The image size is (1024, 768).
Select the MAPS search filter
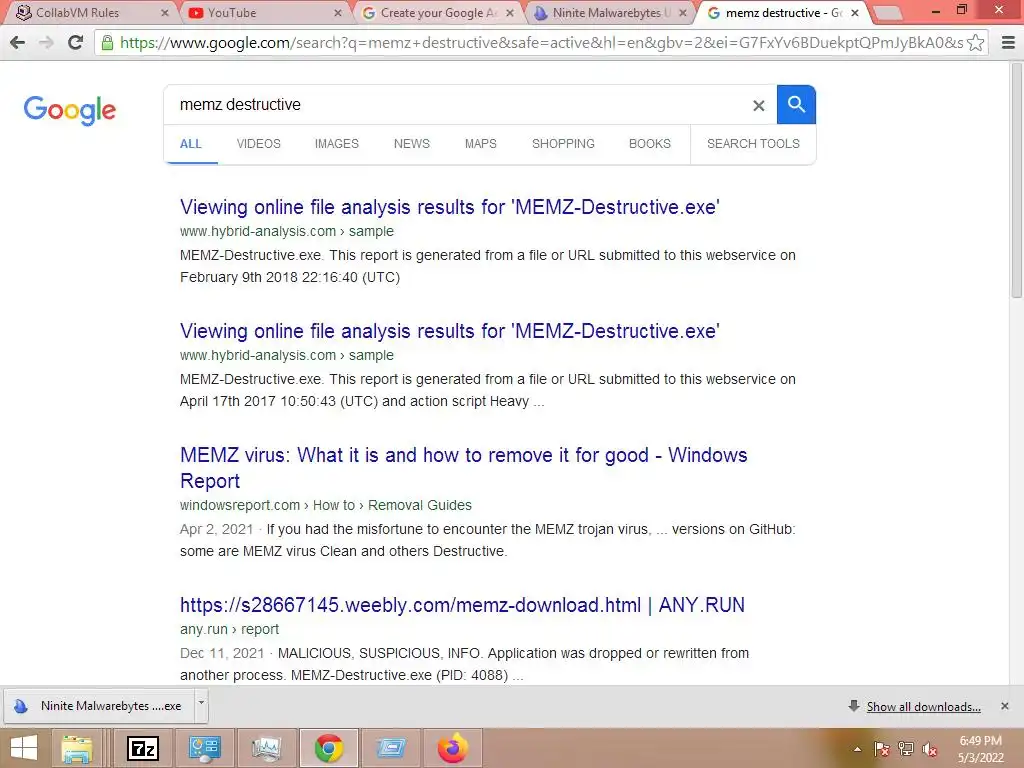tap(481, 144)
